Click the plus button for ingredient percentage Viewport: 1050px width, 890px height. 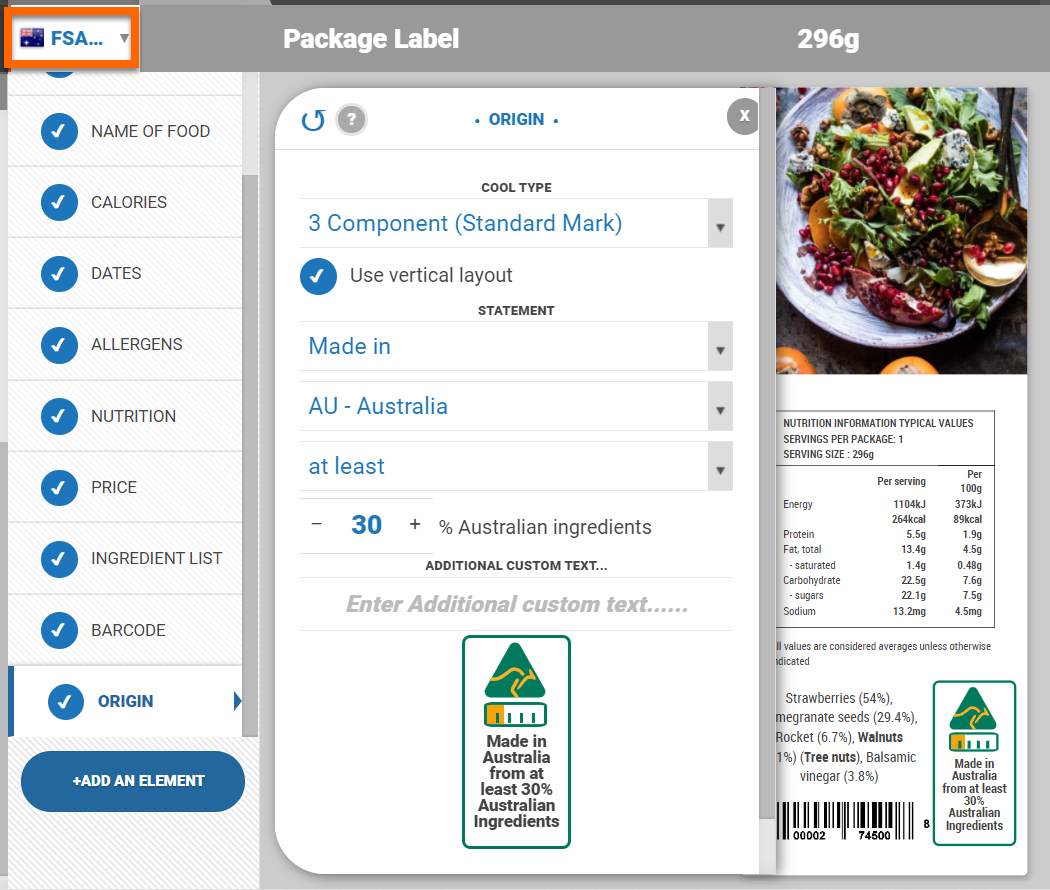415,525
